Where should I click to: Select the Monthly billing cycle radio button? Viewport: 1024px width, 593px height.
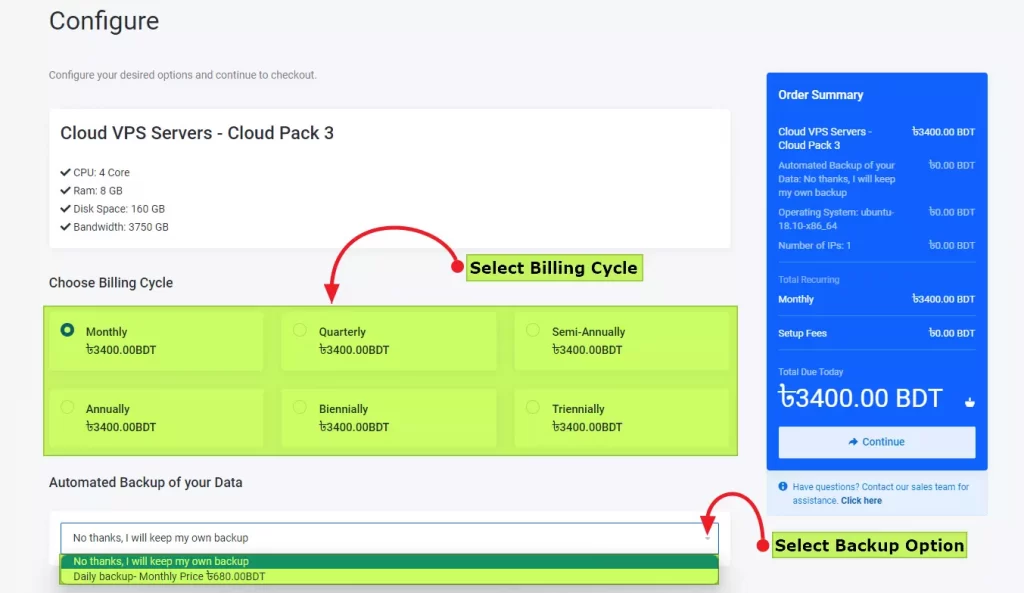(x=67, y=330)
